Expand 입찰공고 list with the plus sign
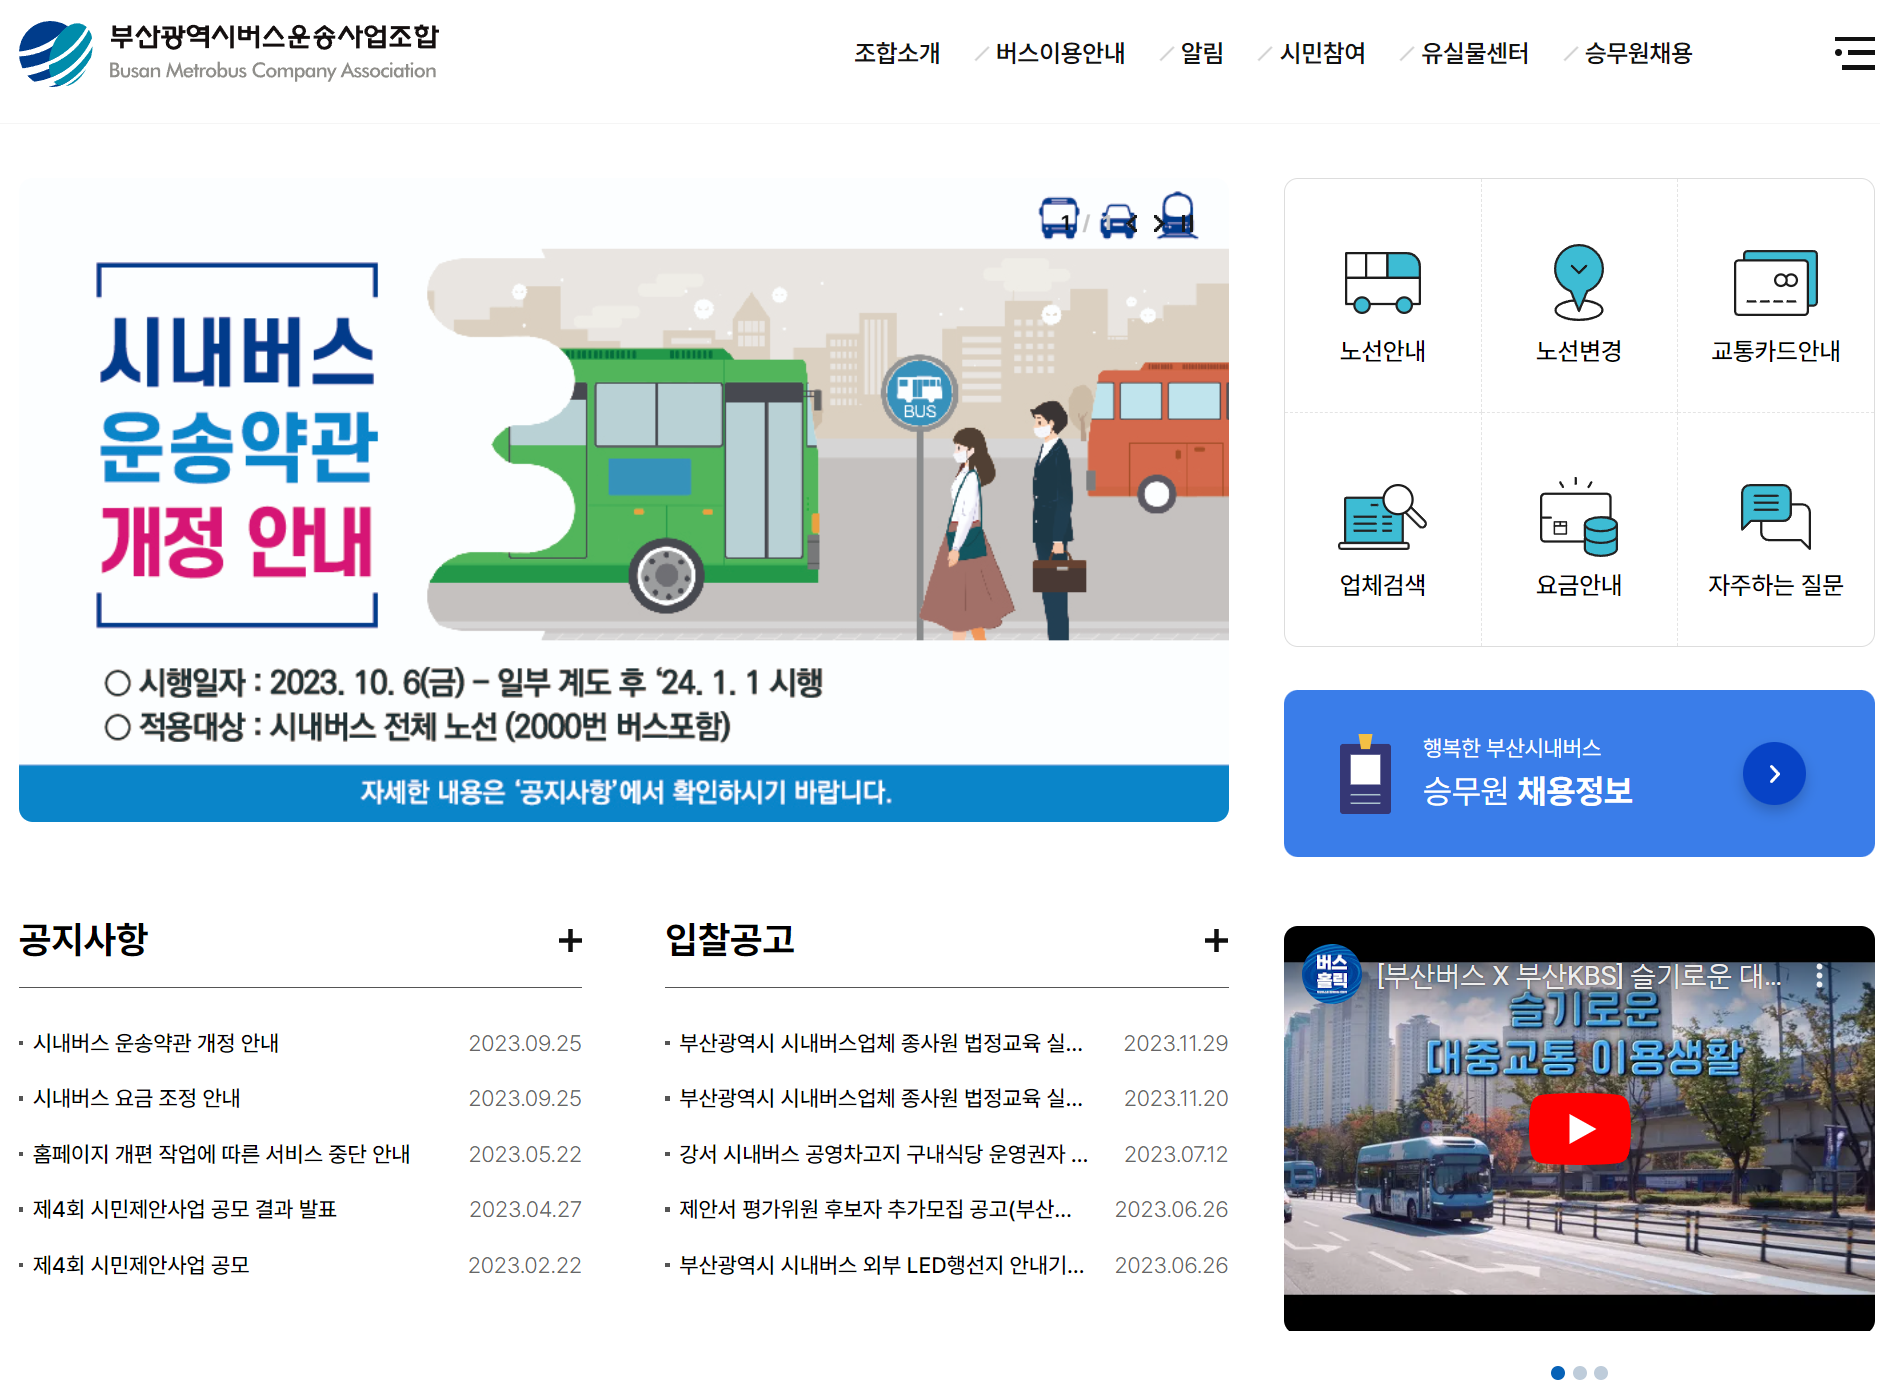Image resolution: width=1880 pixels, height=1394 pixels. tap(1217, 941)
